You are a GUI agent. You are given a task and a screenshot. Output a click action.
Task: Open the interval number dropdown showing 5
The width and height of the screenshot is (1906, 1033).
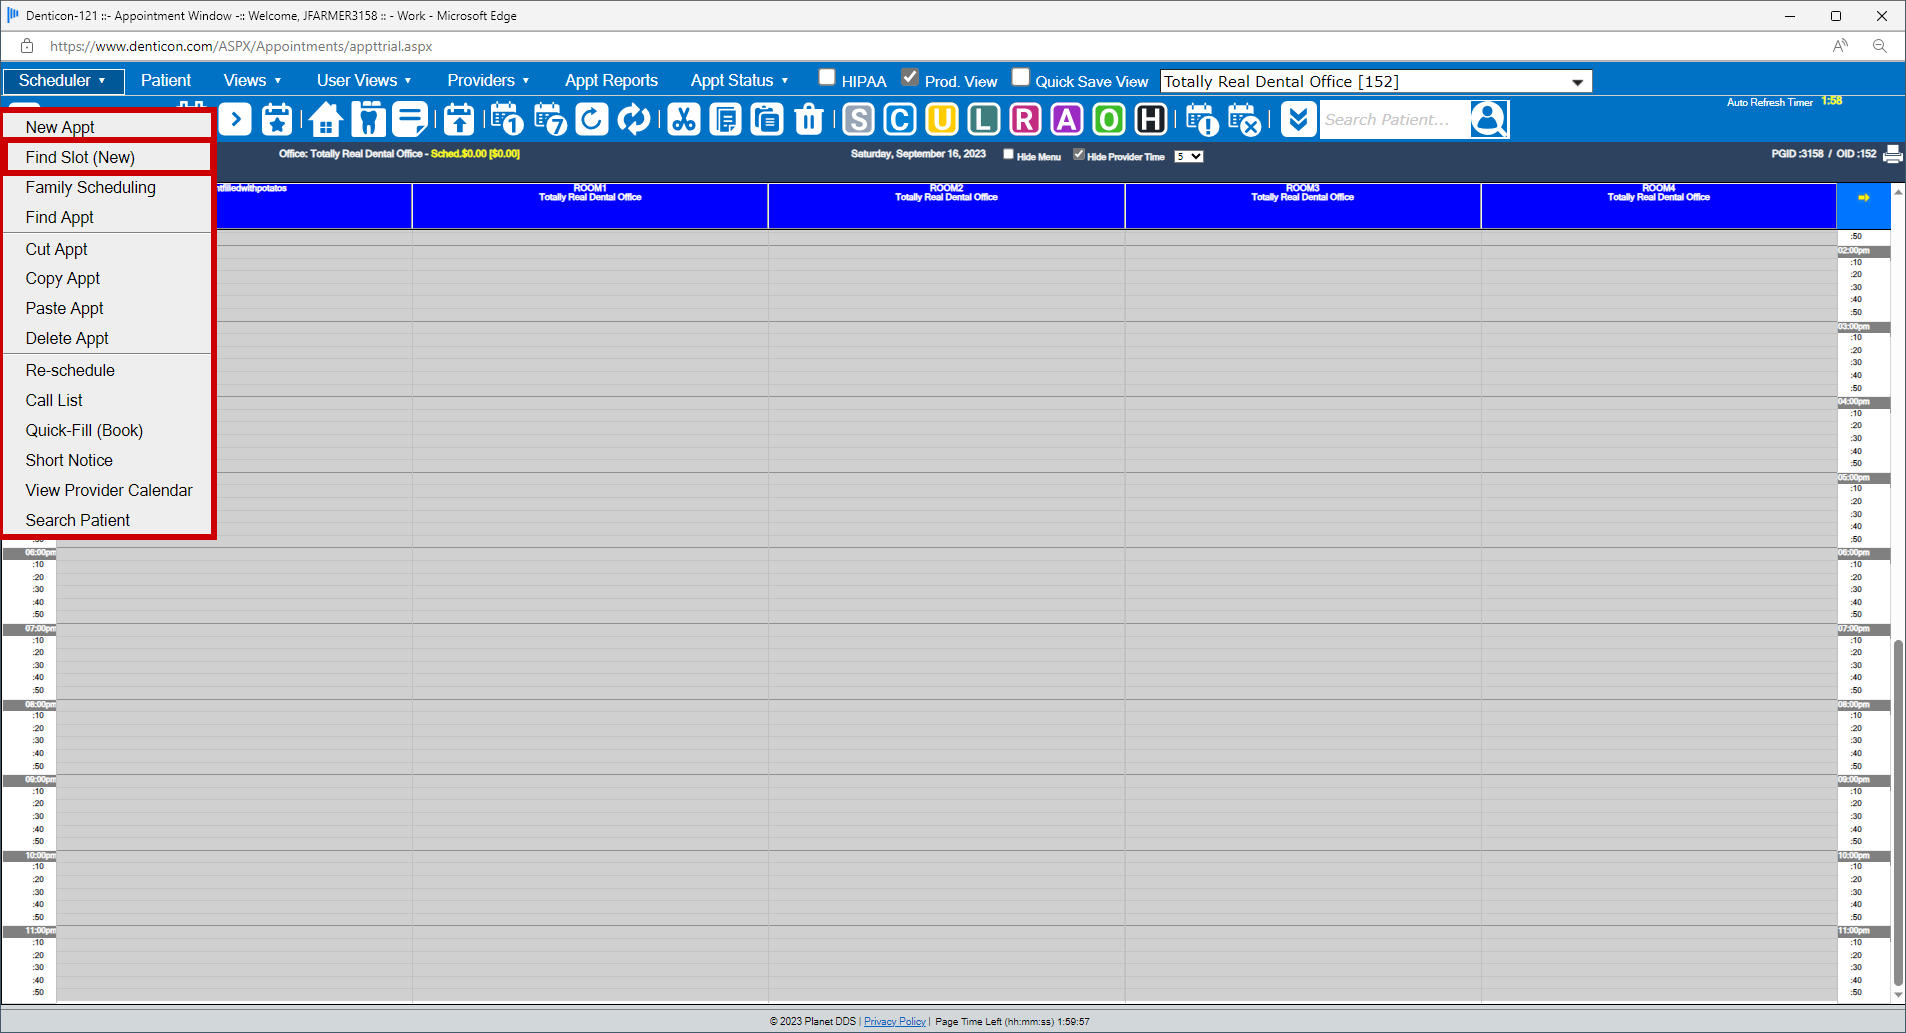point(1188,156)
